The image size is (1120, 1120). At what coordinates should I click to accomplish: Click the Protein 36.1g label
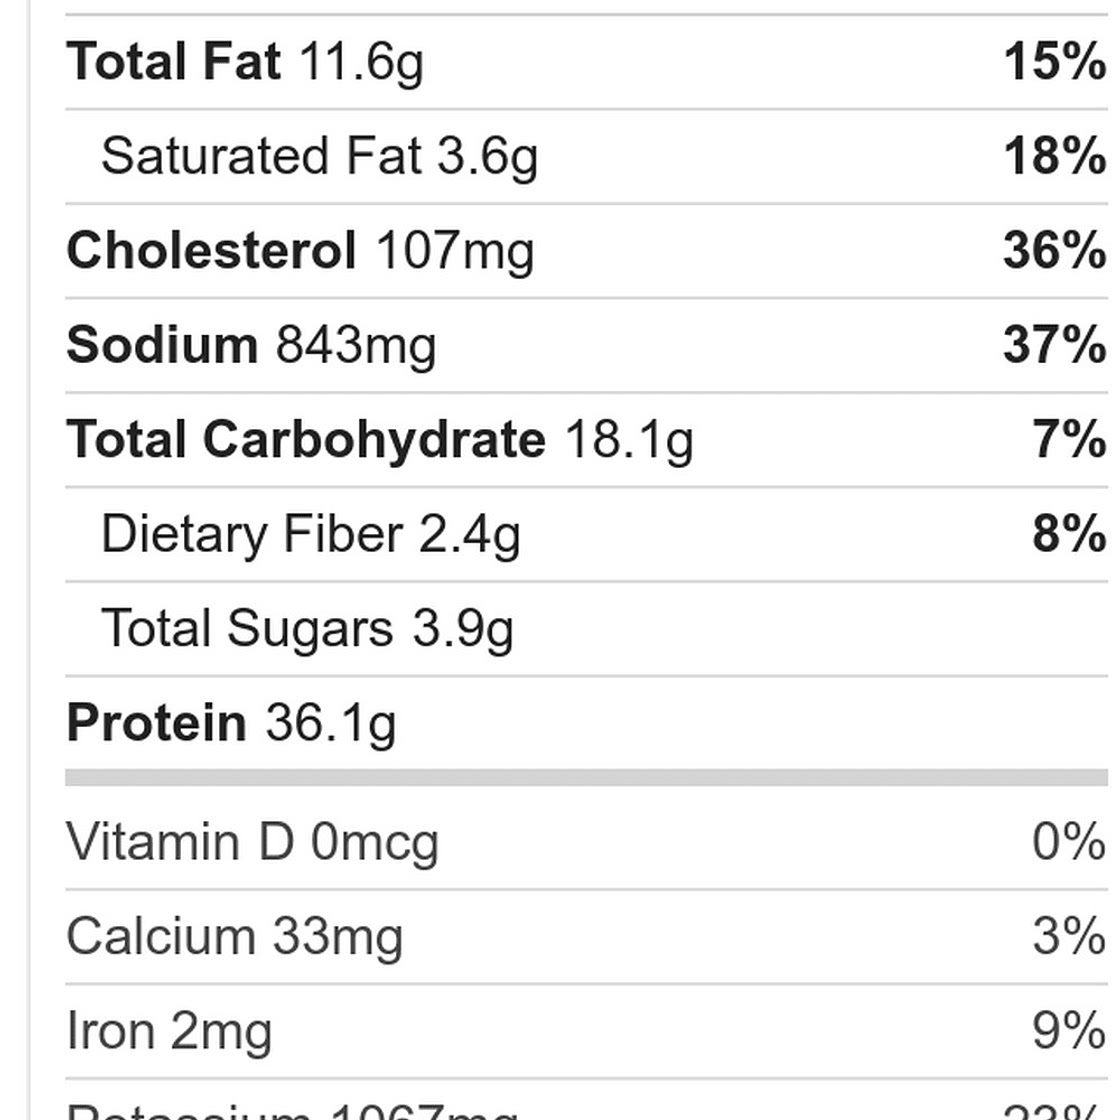(x=231, y=724)
